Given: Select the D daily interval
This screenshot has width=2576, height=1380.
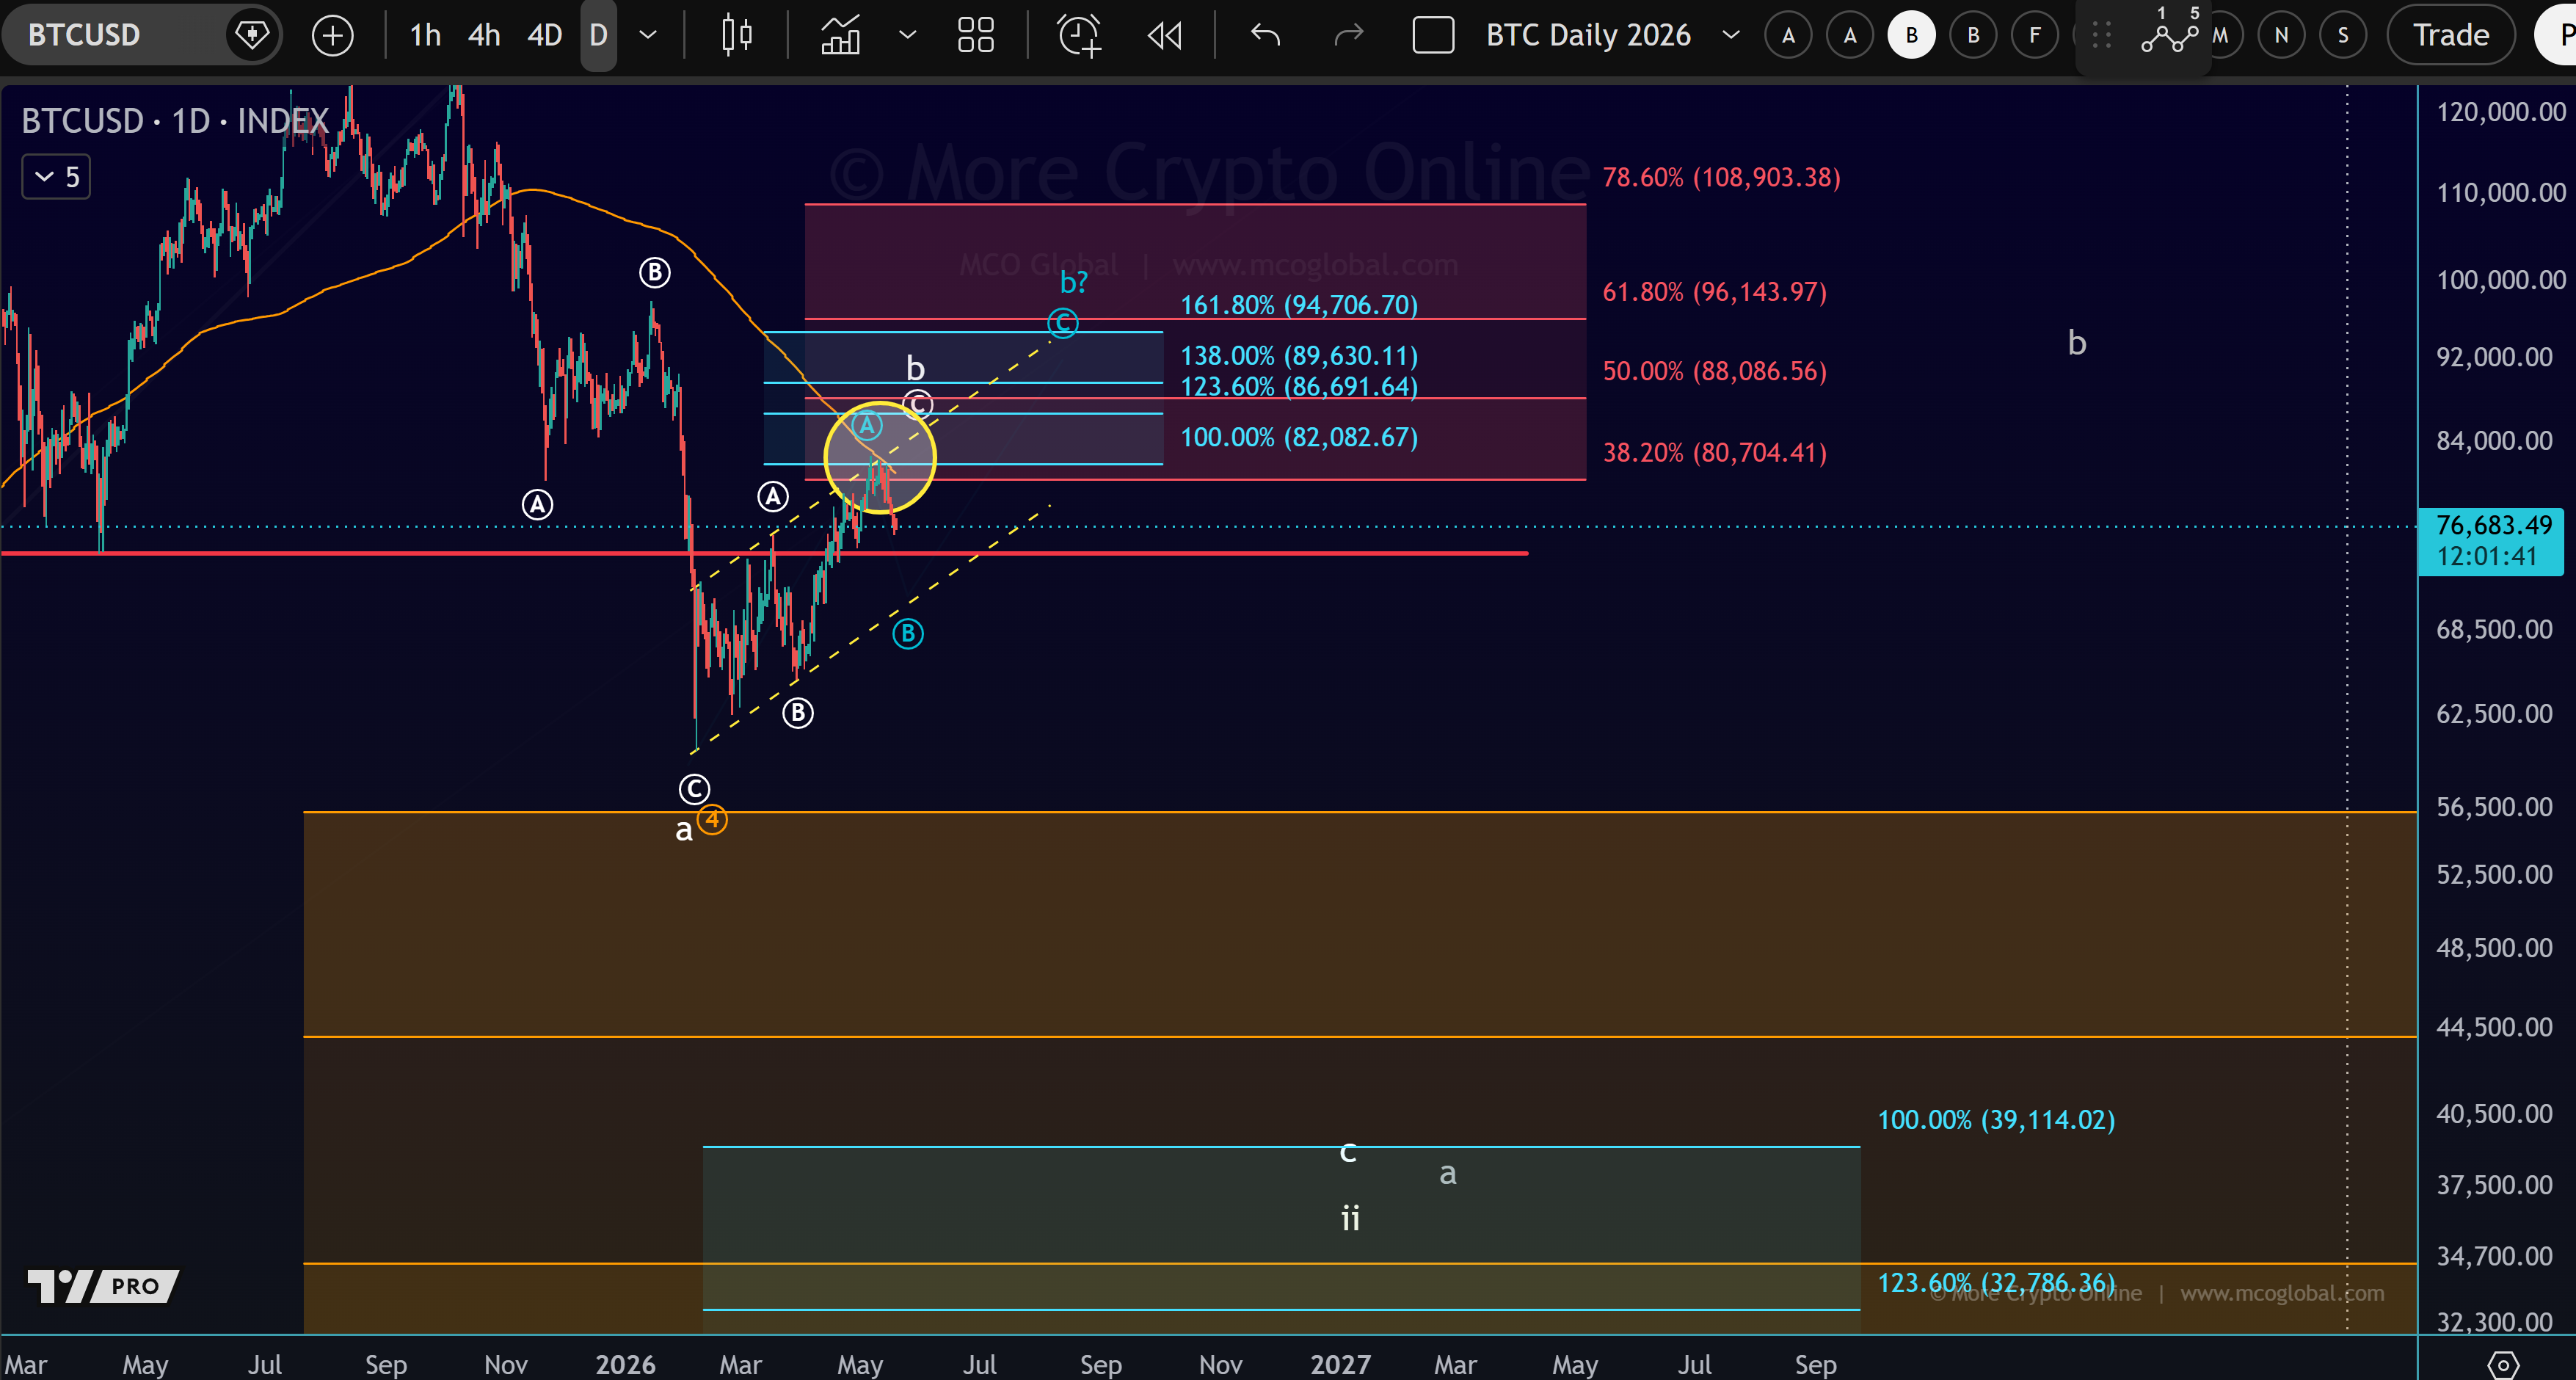Looking at the screenshot, I should click(598, 36).
